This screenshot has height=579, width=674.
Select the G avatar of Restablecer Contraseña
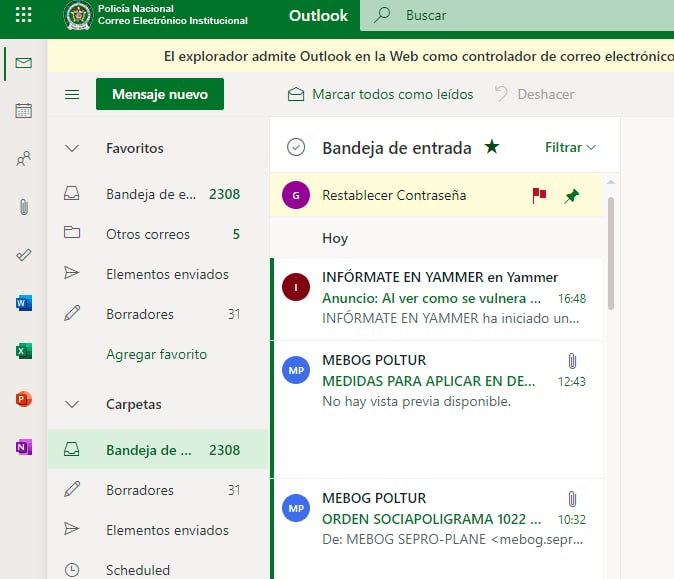point(296,195)
